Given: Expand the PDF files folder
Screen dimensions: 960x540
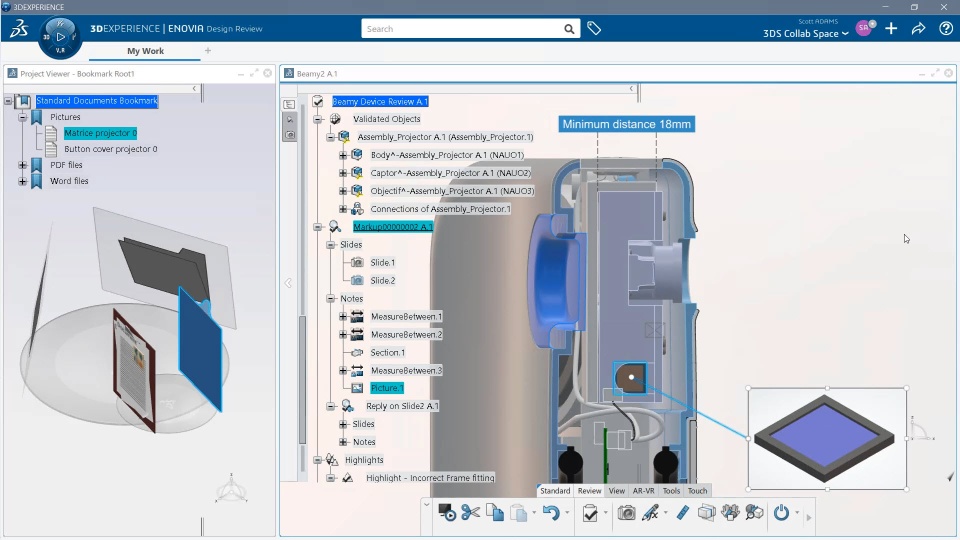Looking at the screenshot, I should [x=23, y=165].
